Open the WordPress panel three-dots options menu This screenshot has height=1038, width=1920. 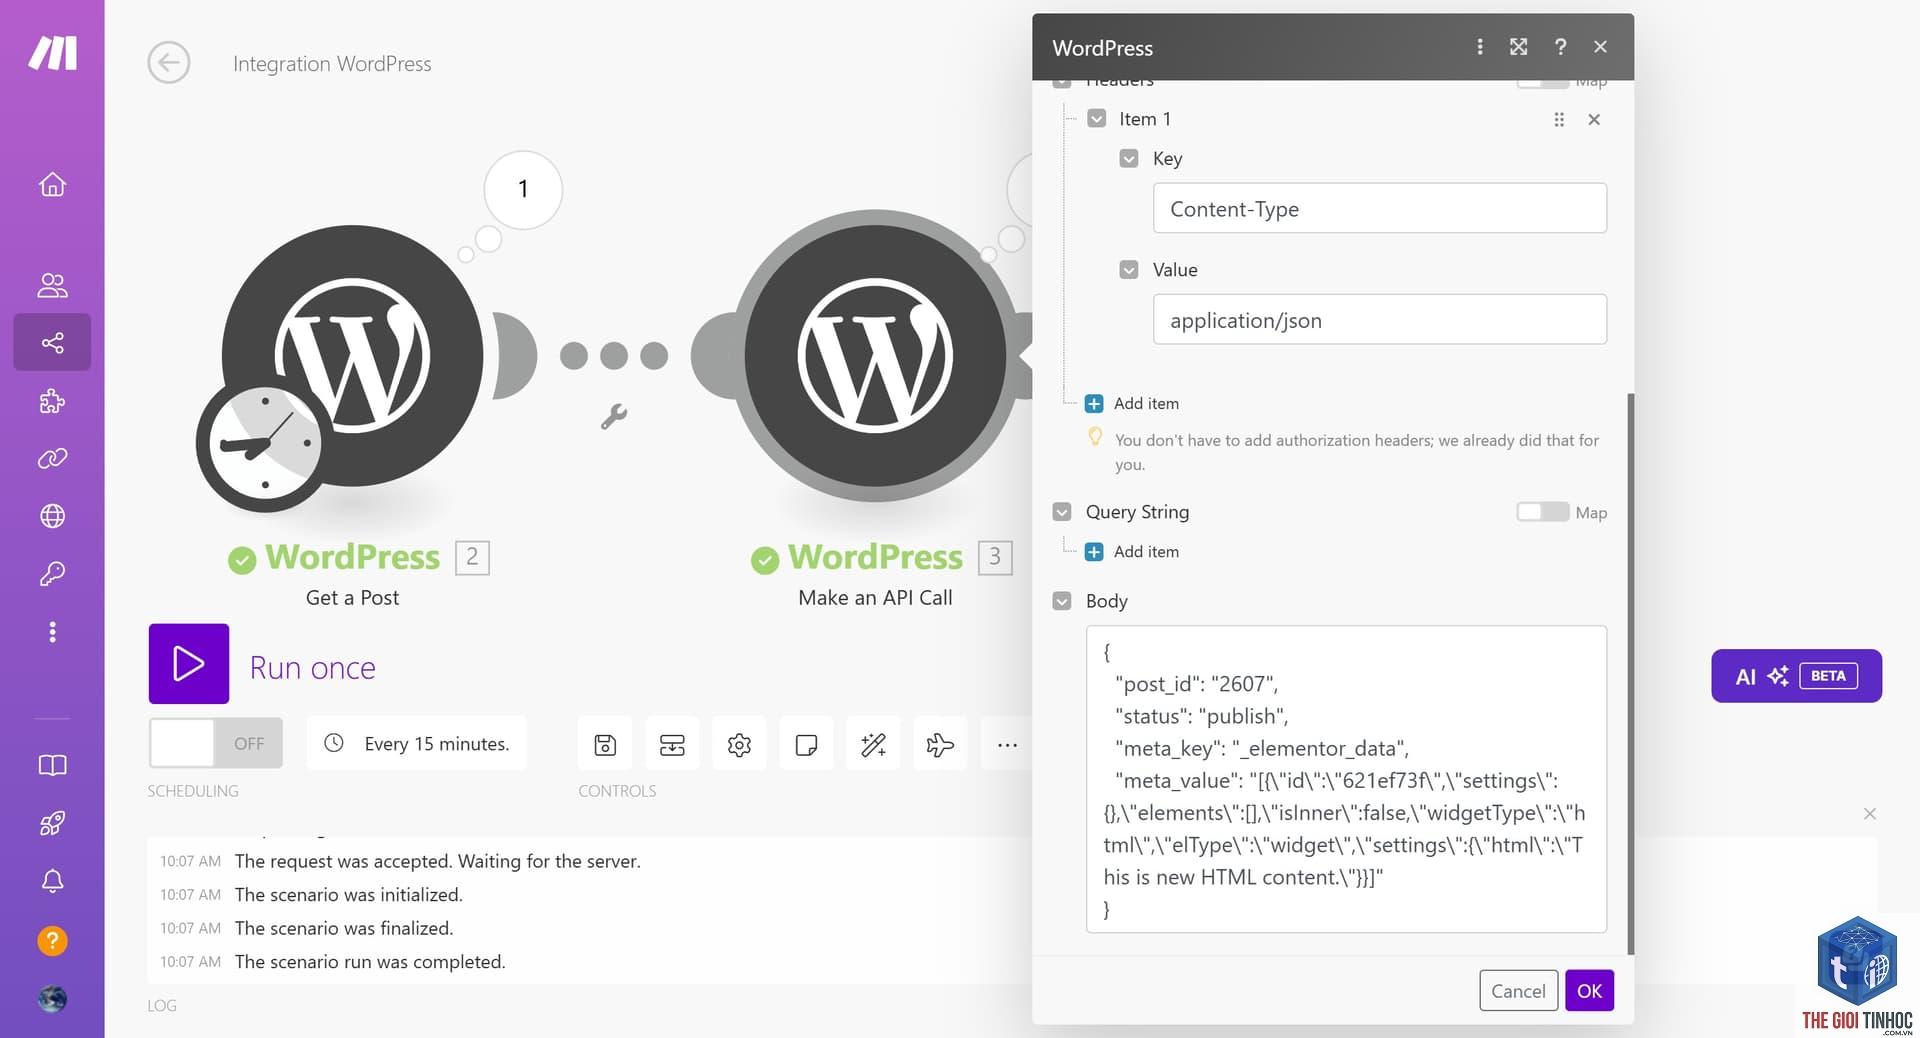(1480, 47)
